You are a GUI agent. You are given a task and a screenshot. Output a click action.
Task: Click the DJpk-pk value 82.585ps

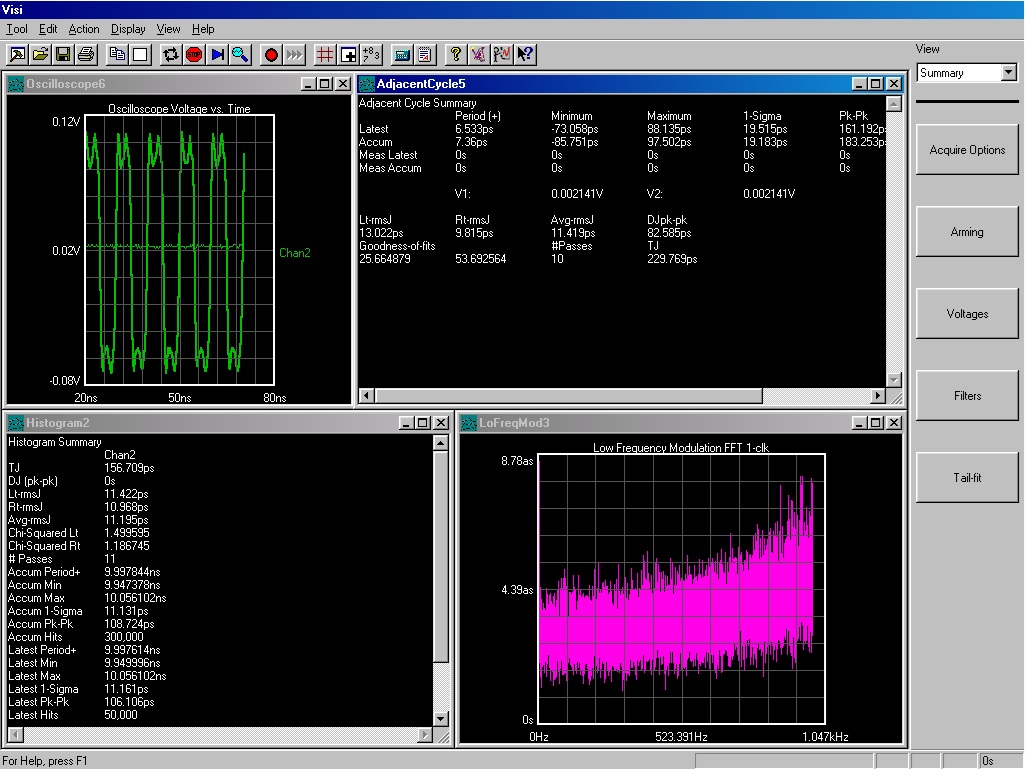click(669, 233)
